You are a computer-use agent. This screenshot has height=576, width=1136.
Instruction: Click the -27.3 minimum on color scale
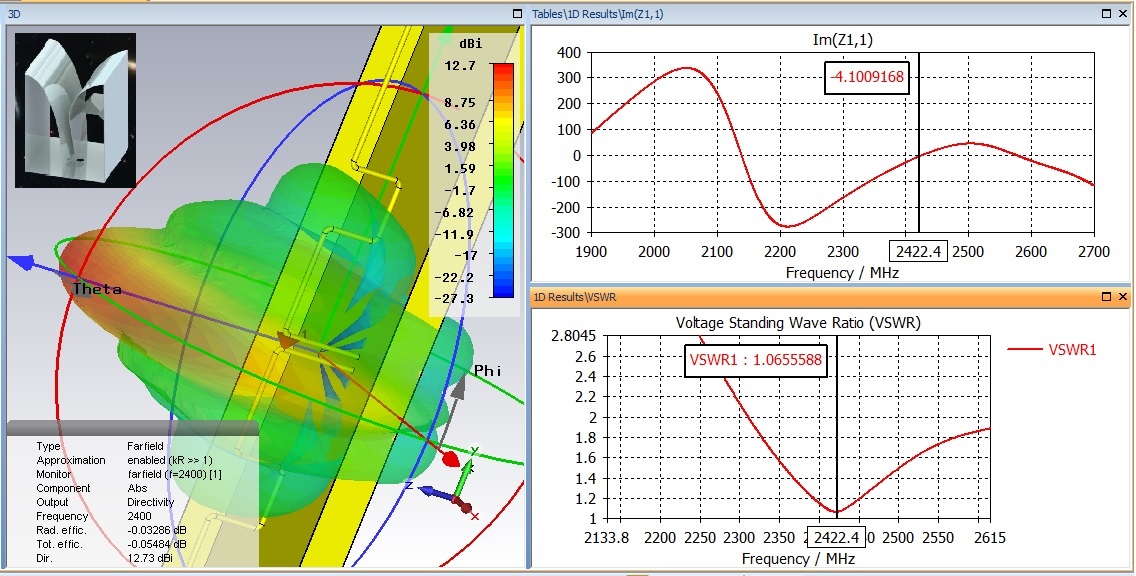click(456, 299)
